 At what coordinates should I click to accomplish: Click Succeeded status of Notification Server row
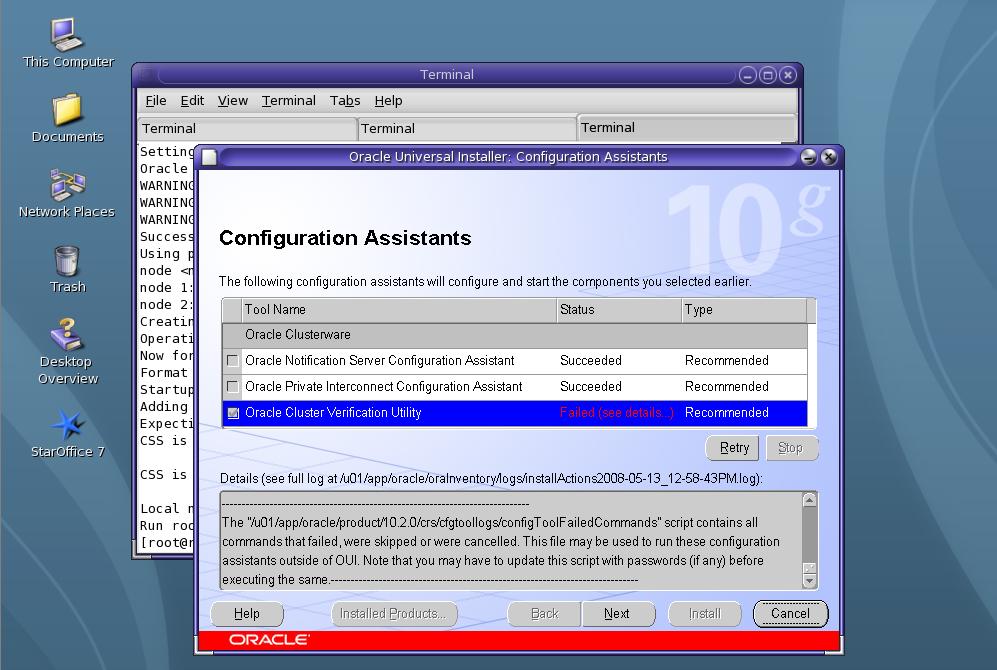pyautogui.click(x=591, y=361)
